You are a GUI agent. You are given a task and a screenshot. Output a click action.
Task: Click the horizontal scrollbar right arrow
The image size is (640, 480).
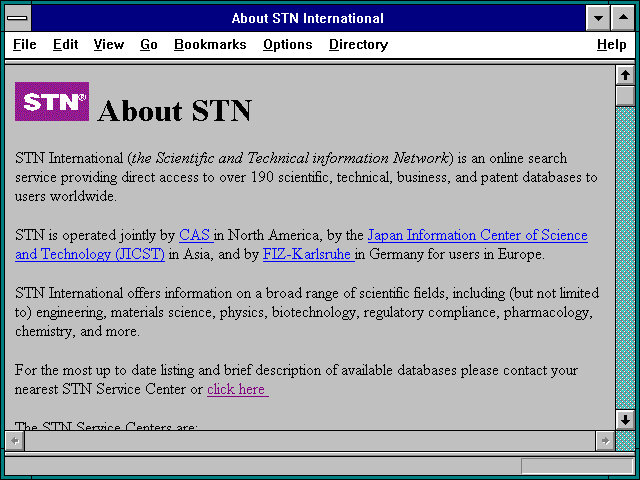[605, 441]
